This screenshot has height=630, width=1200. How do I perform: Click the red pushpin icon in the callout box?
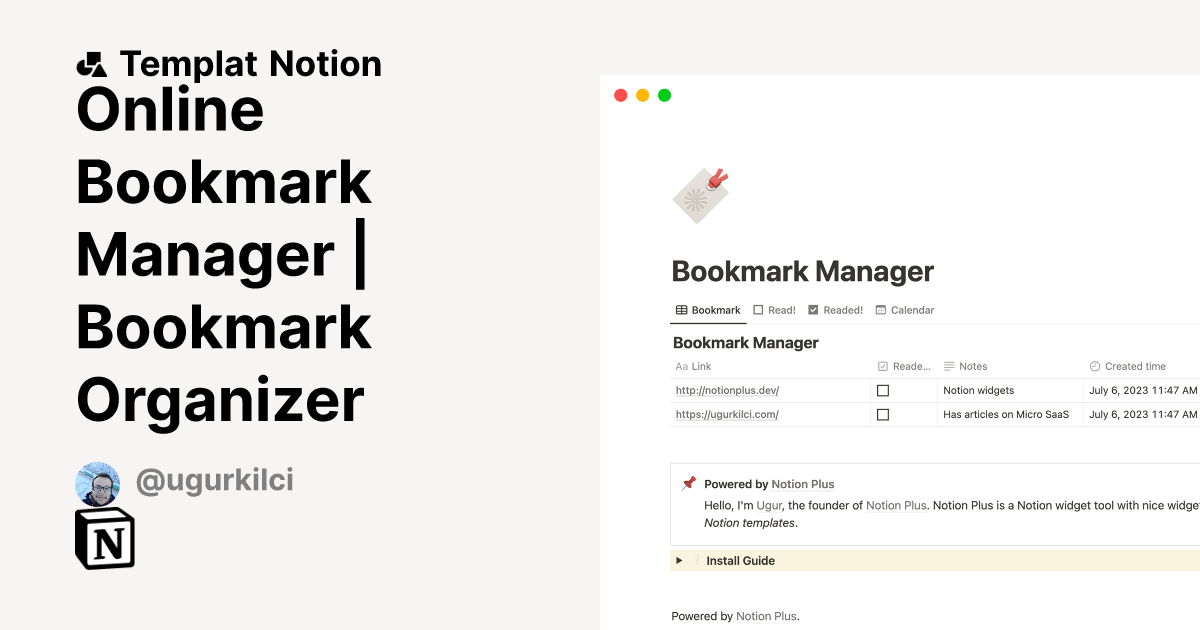pyautogui.click(x=687, y=483)
